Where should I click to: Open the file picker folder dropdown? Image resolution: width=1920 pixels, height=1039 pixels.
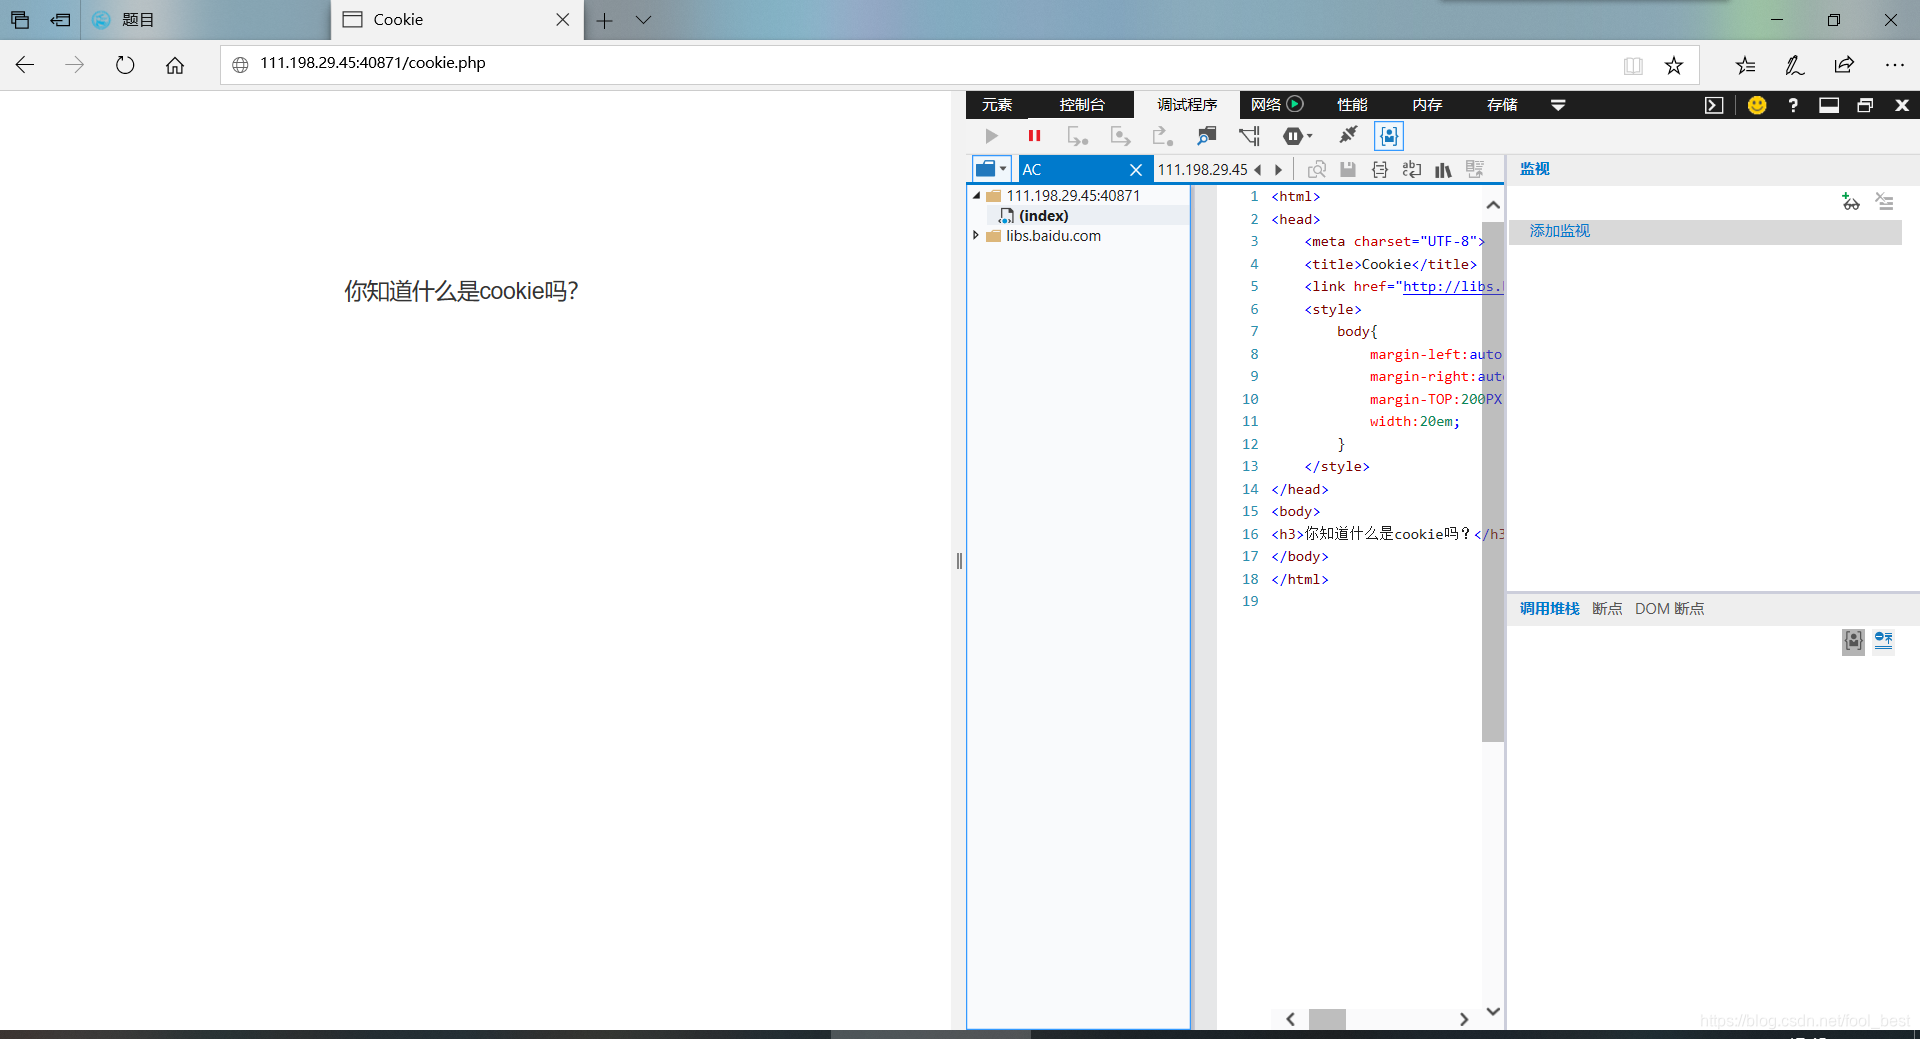pos(992,169)
